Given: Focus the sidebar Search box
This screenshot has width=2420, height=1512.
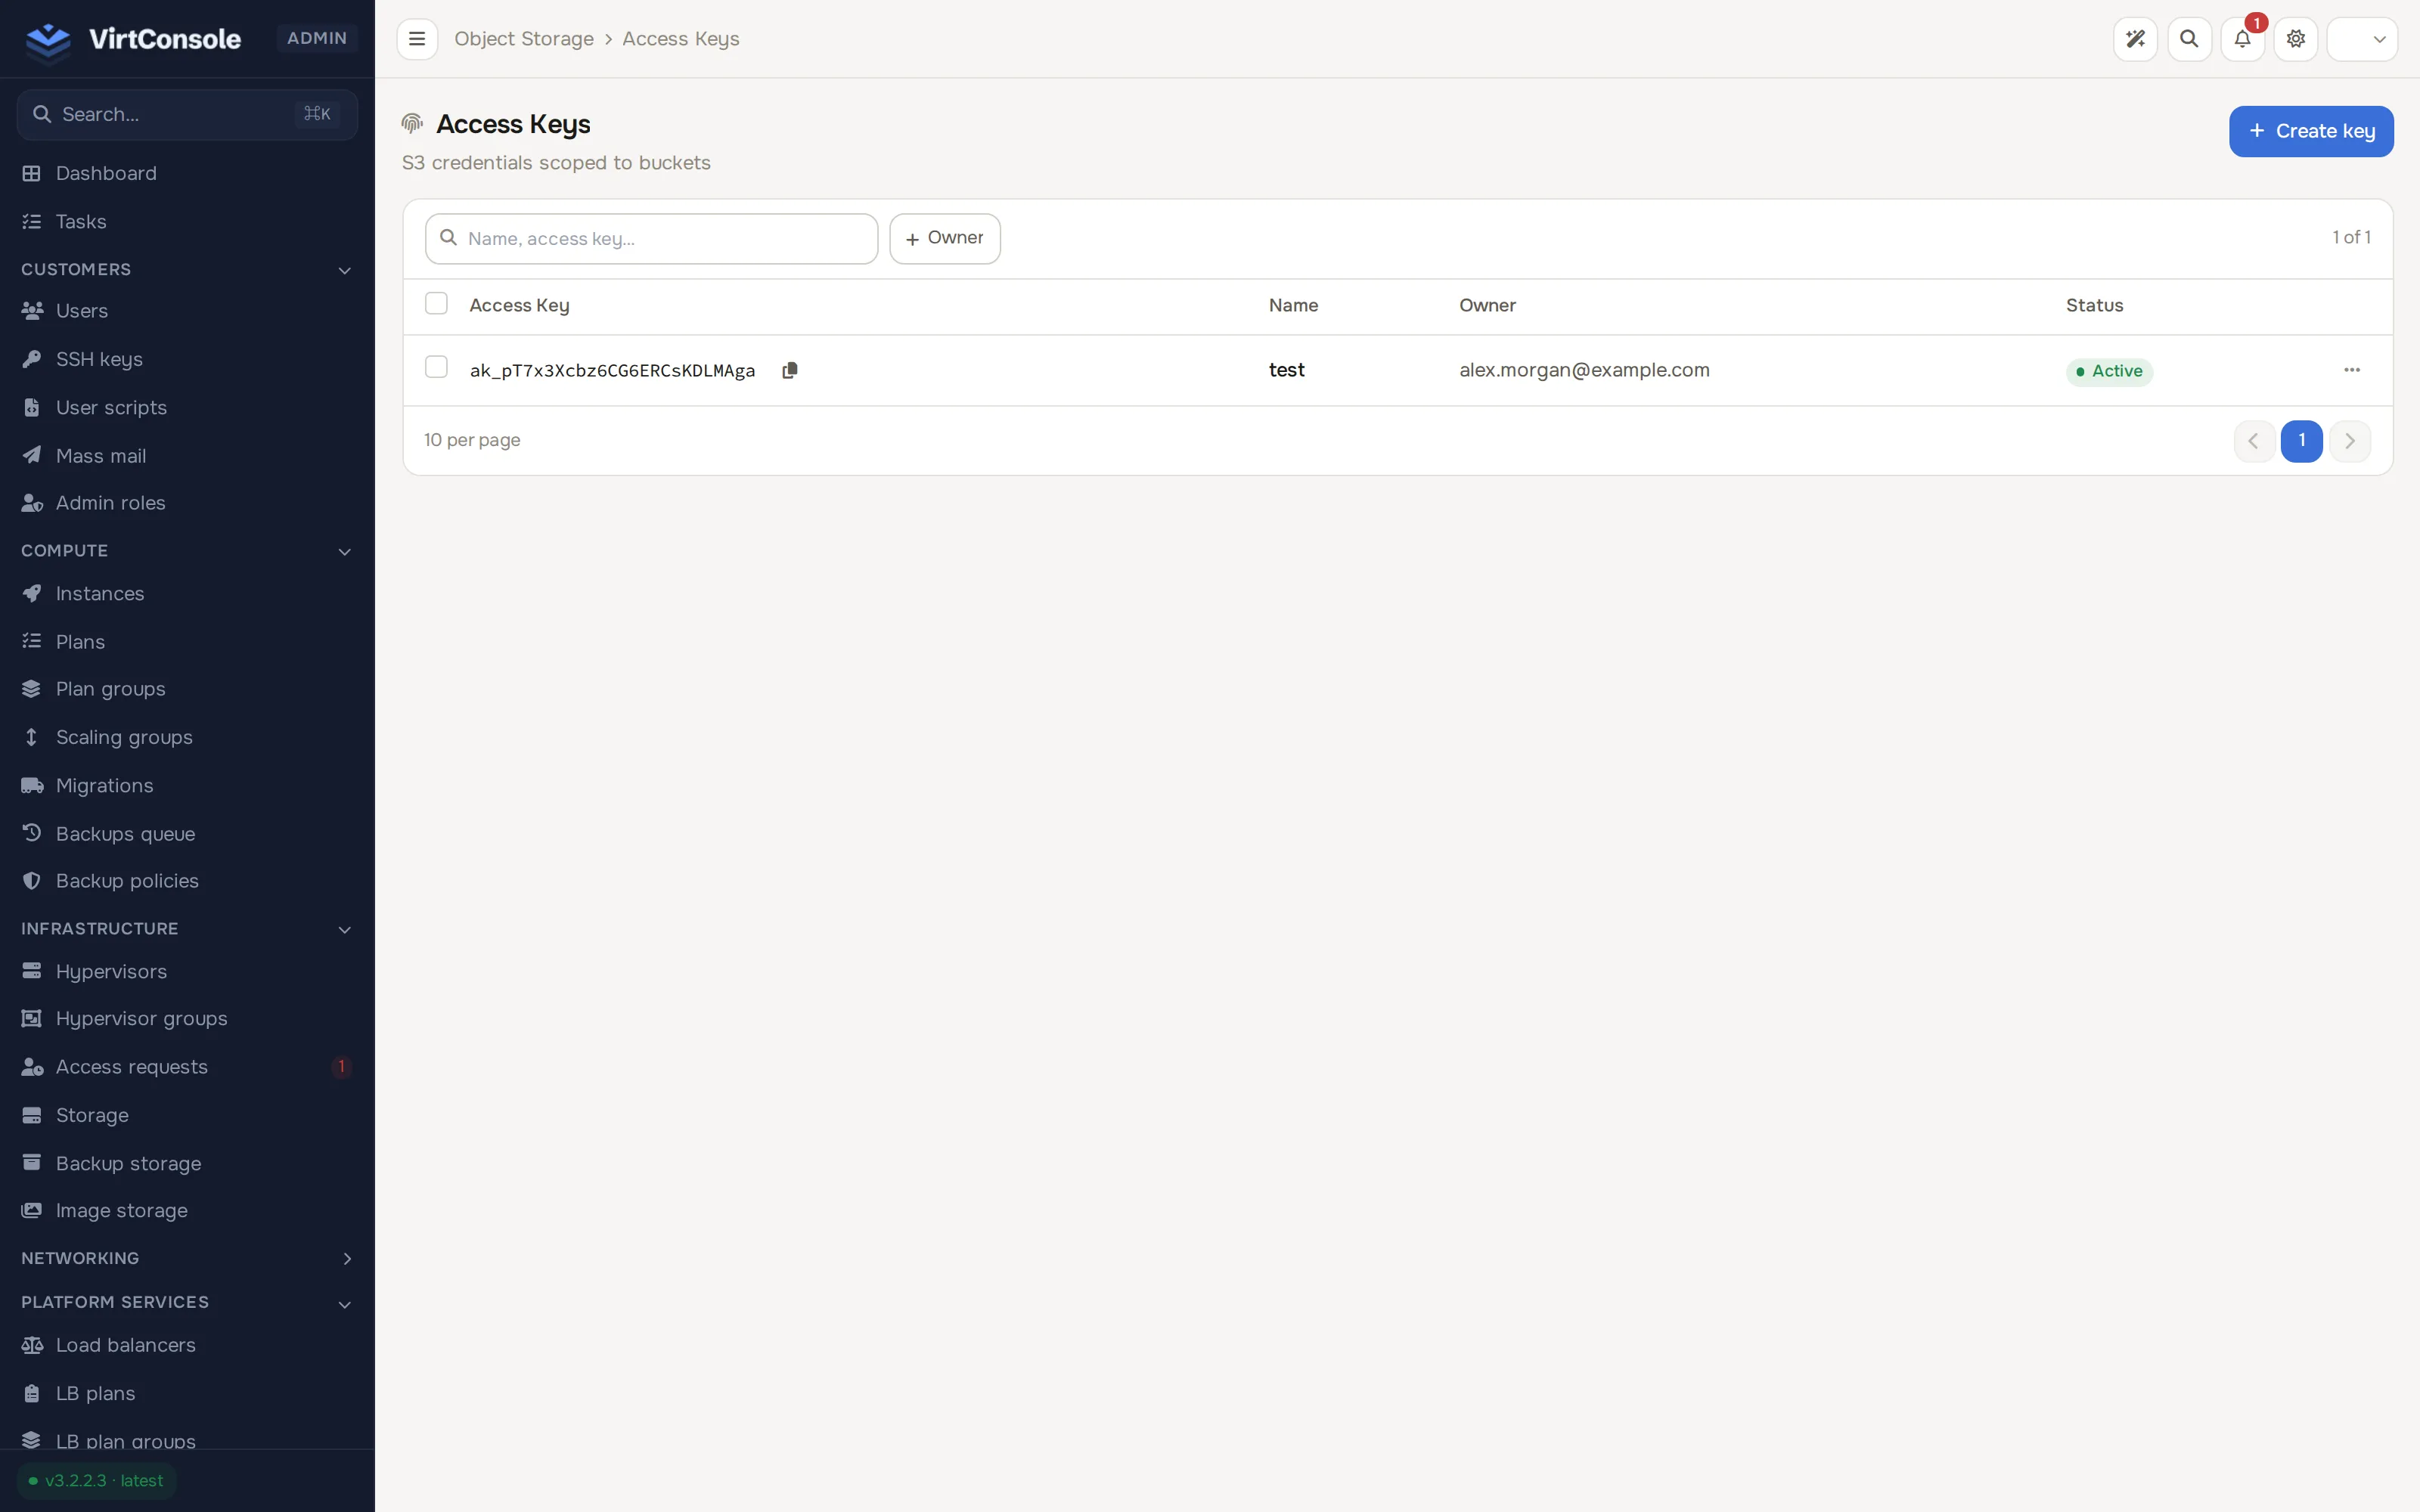Looking at the screenshot, I should [x=188, y=114].
